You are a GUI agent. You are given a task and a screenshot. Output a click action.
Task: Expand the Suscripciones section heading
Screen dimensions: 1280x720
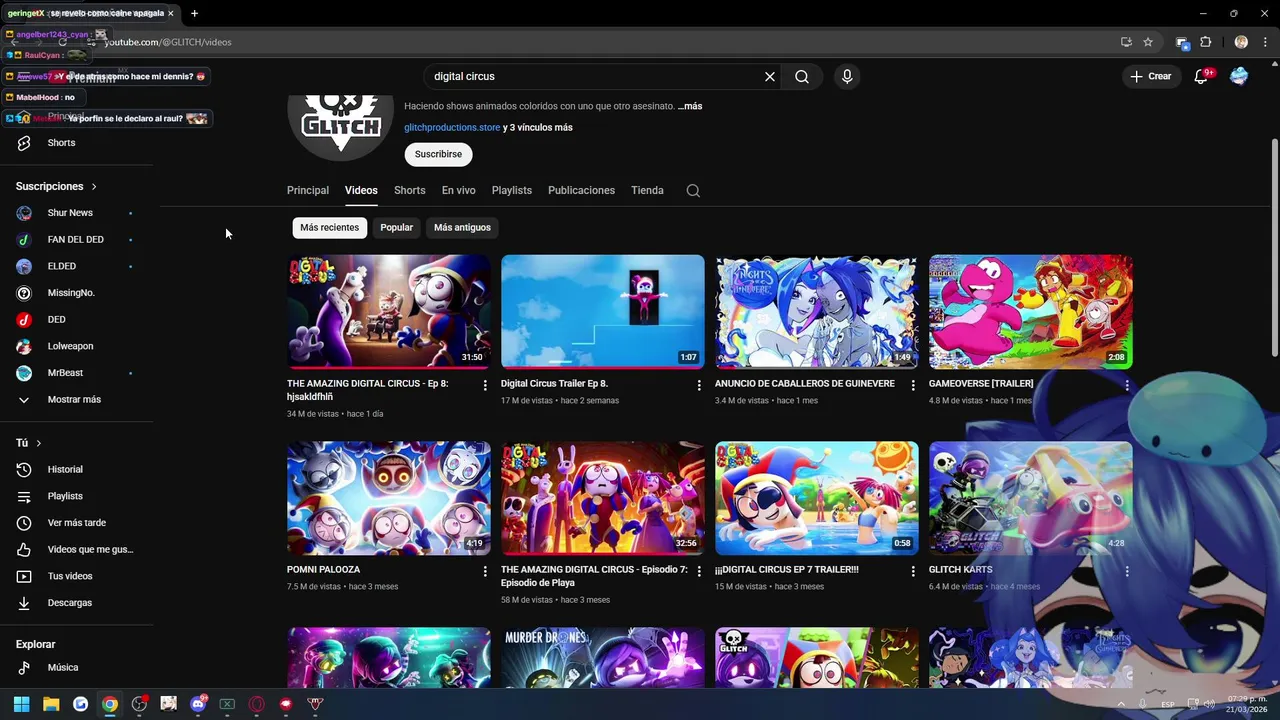(x=56, y=186)
